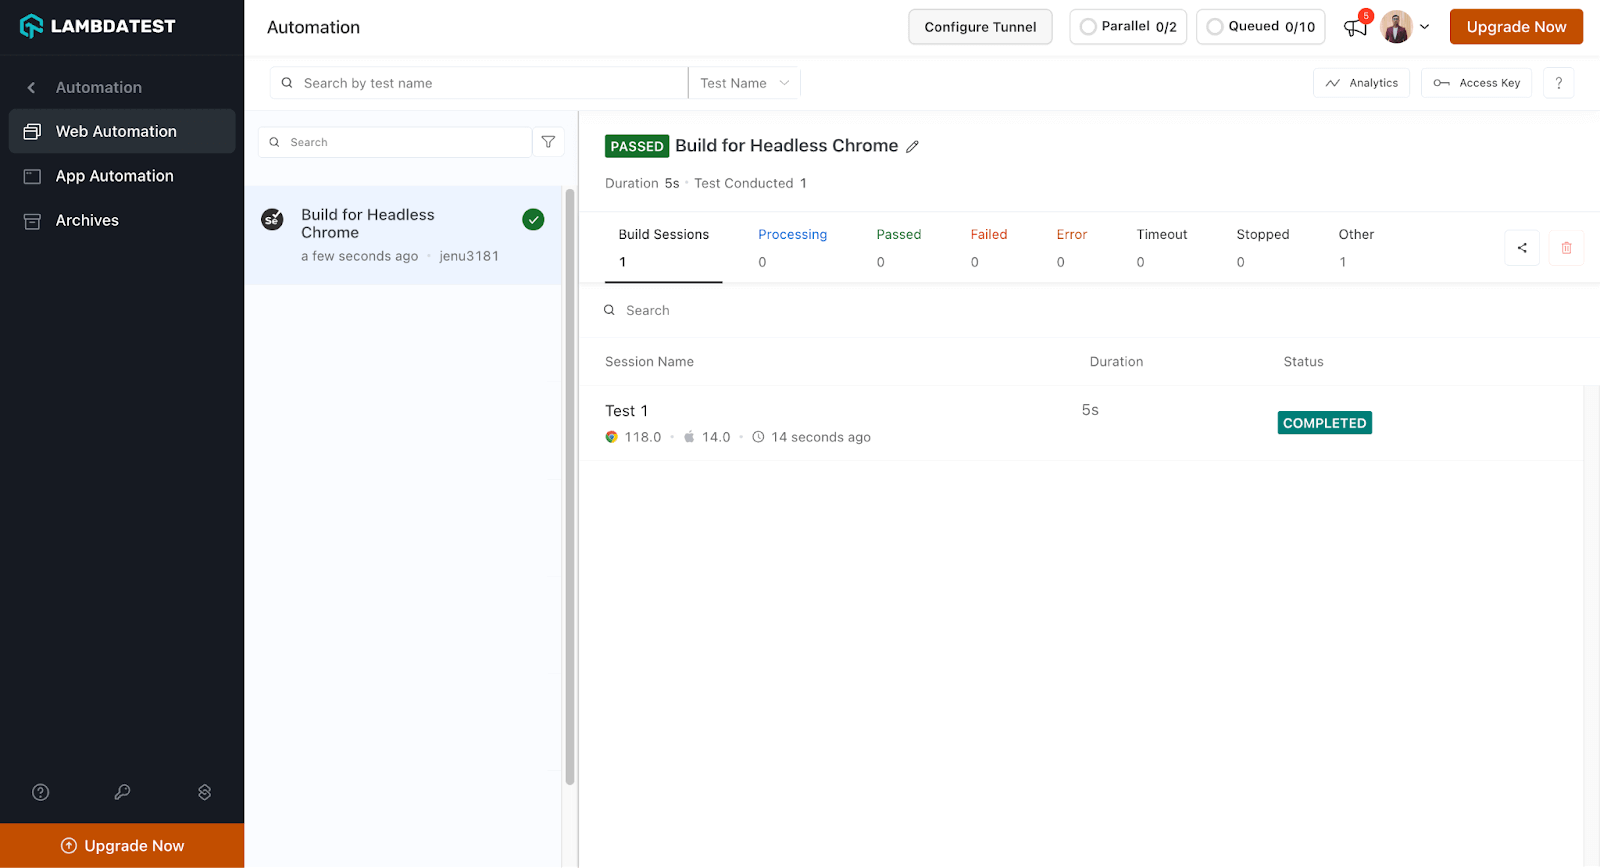Open Archives in the sidebar
The image size is (1600, 868).
tap(87, 220)
